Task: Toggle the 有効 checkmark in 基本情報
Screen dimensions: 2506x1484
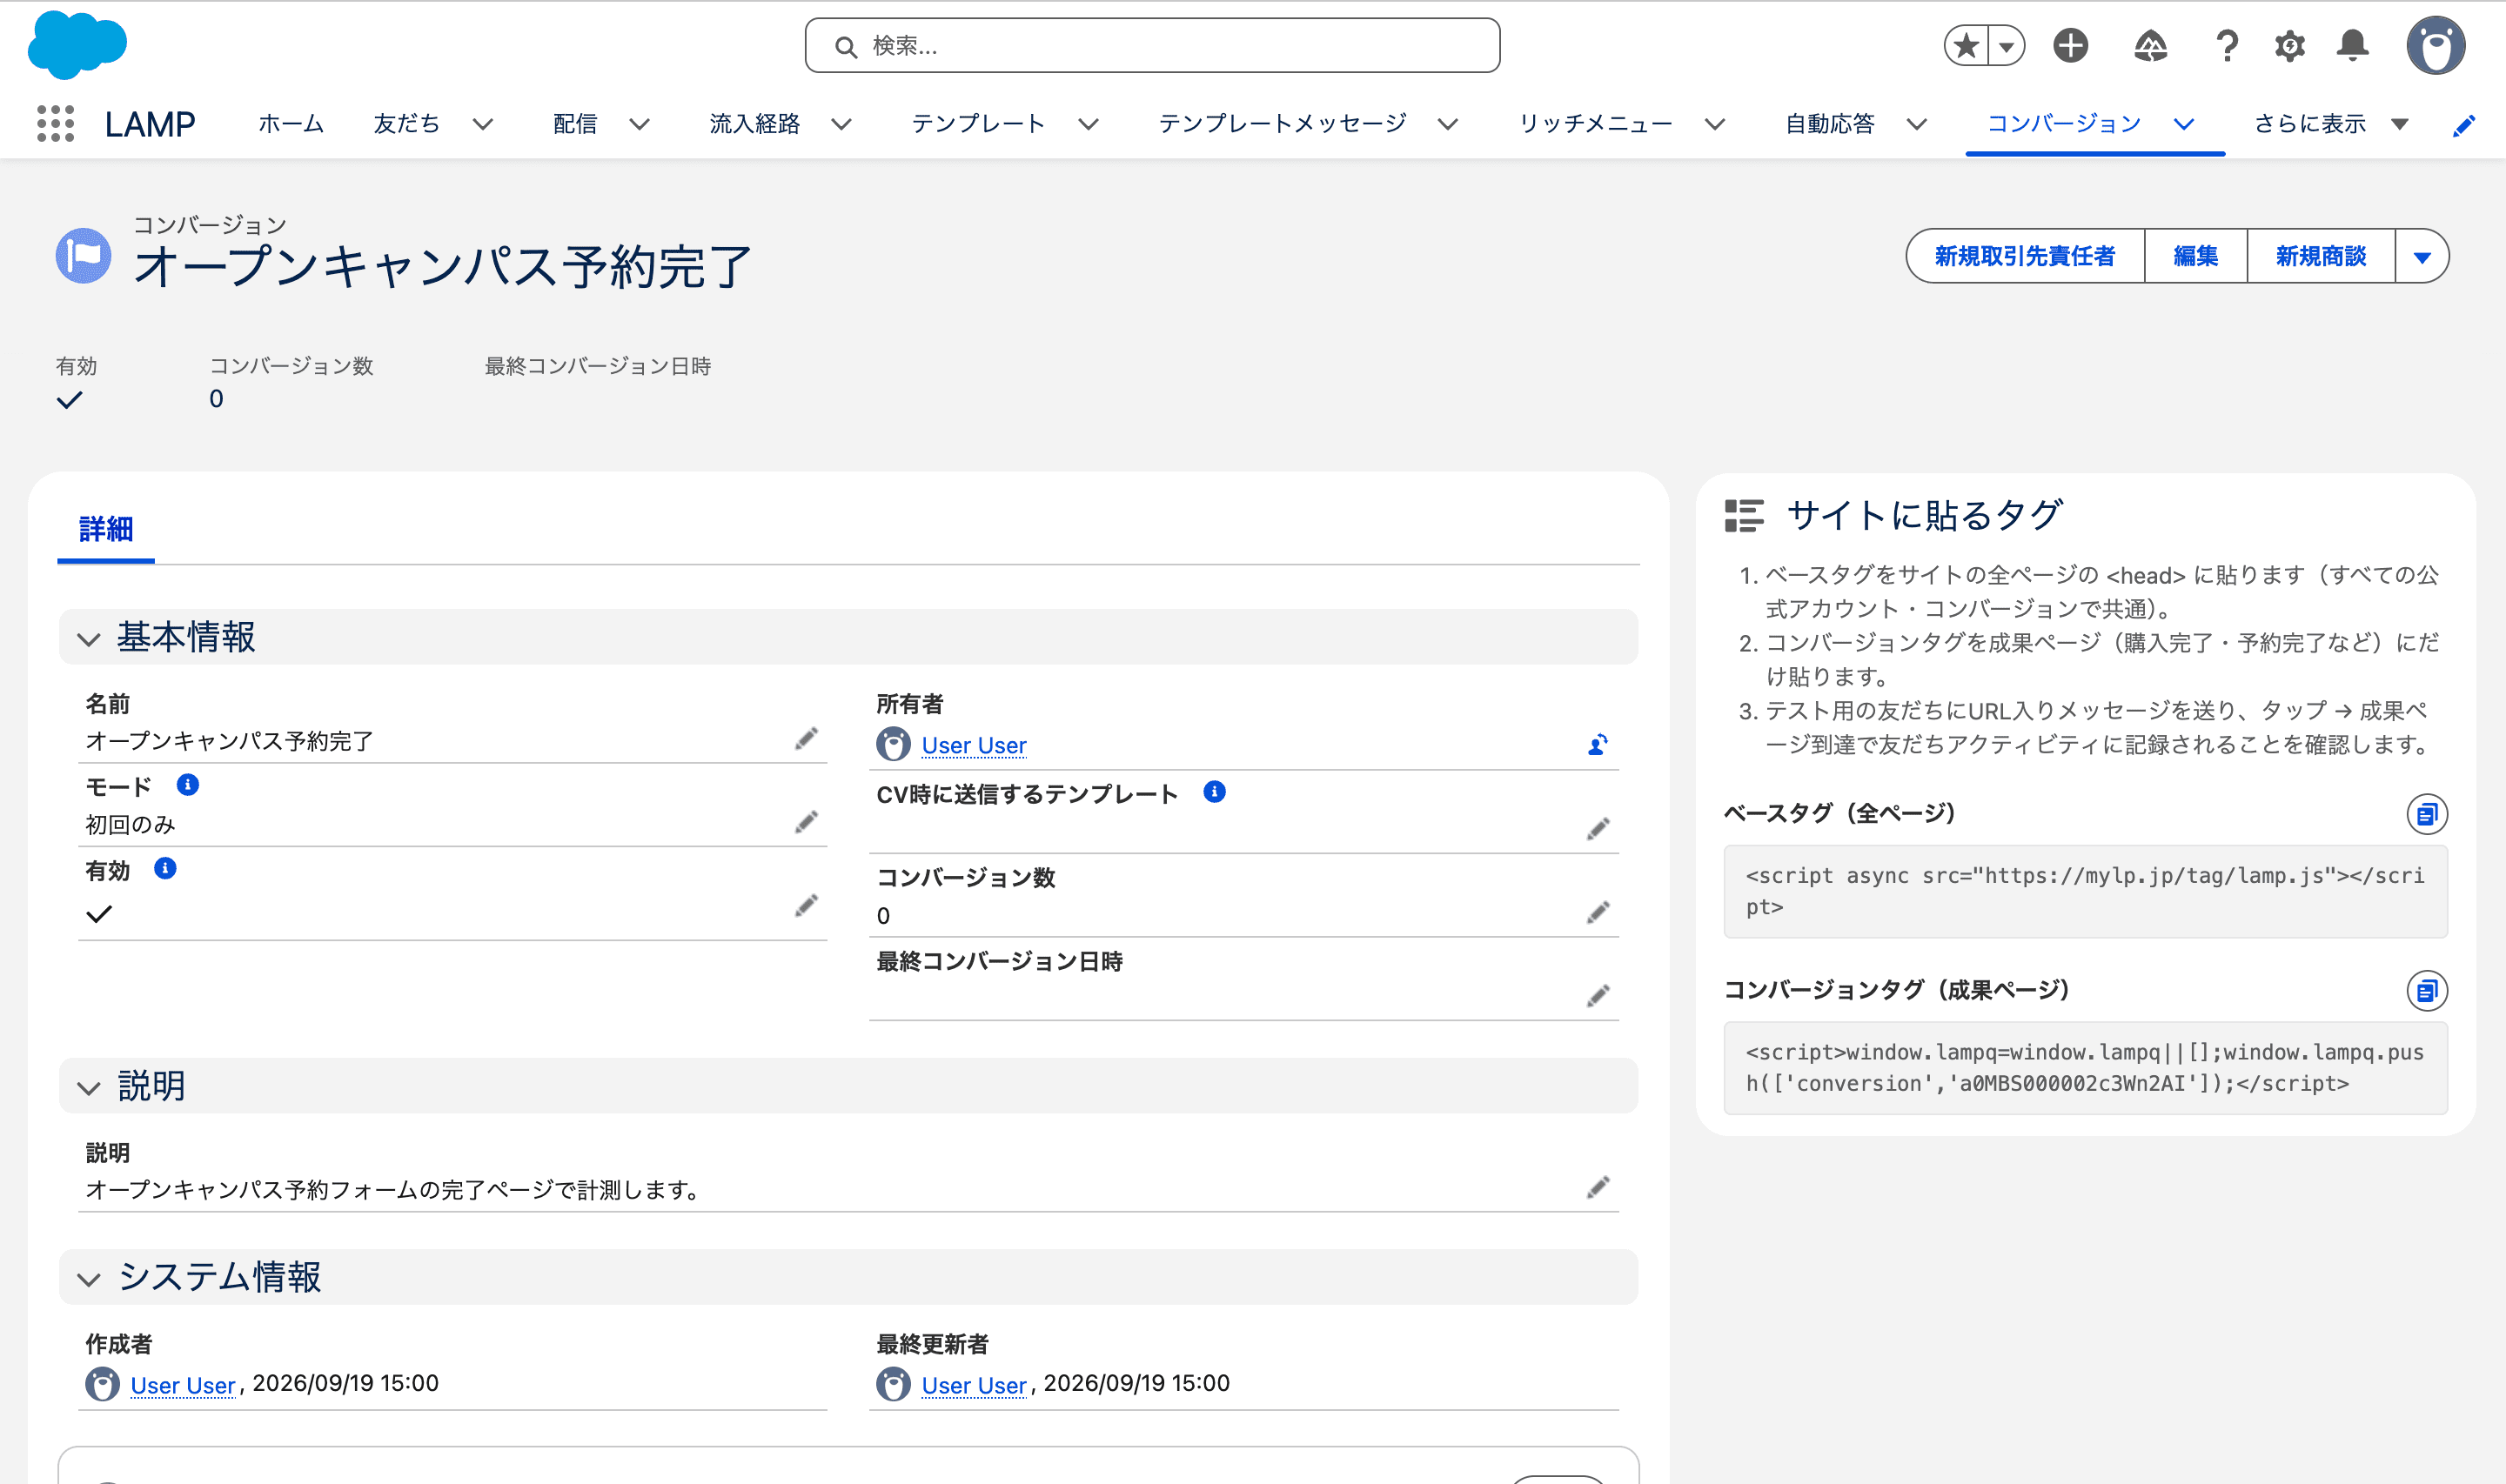Action: (99, 913)
